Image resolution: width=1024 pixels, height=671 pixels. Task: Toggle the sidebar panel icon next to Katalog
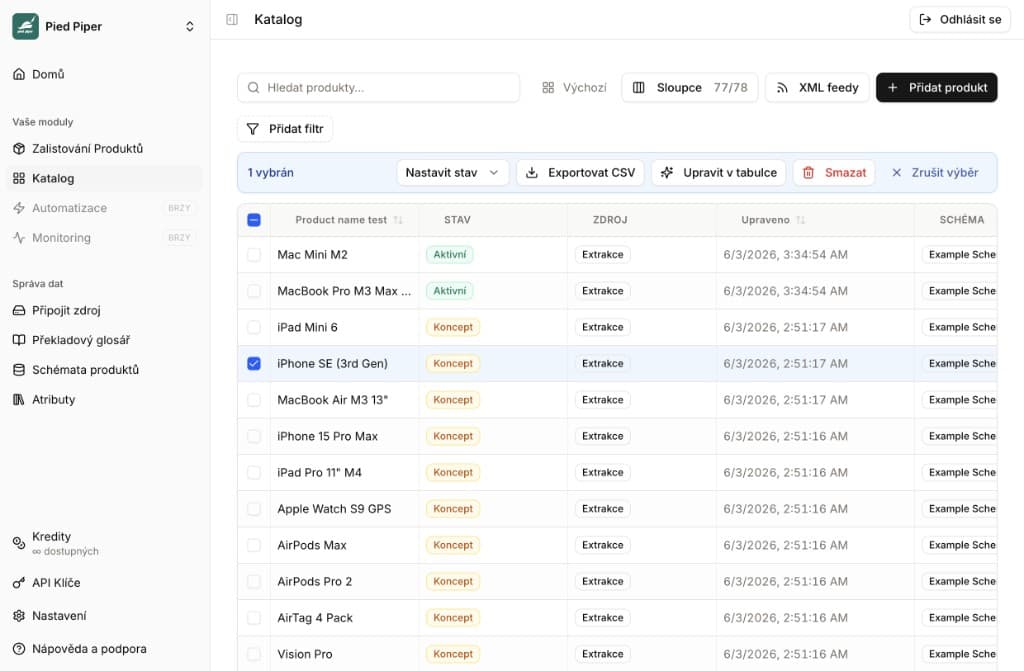tap(232, 20)
